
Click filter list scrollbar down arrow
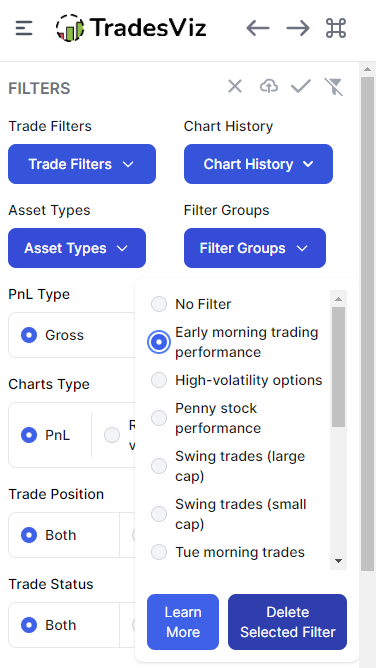pyautogui.click(x=339, y=561)
